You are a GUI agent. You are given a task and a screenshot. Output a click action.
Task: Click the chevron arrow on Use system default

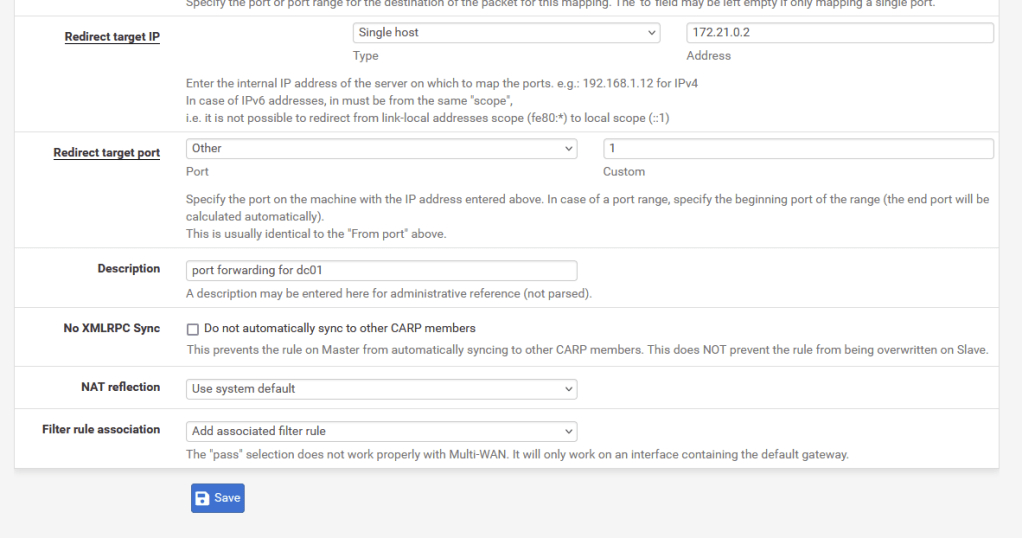click(568, 389)
